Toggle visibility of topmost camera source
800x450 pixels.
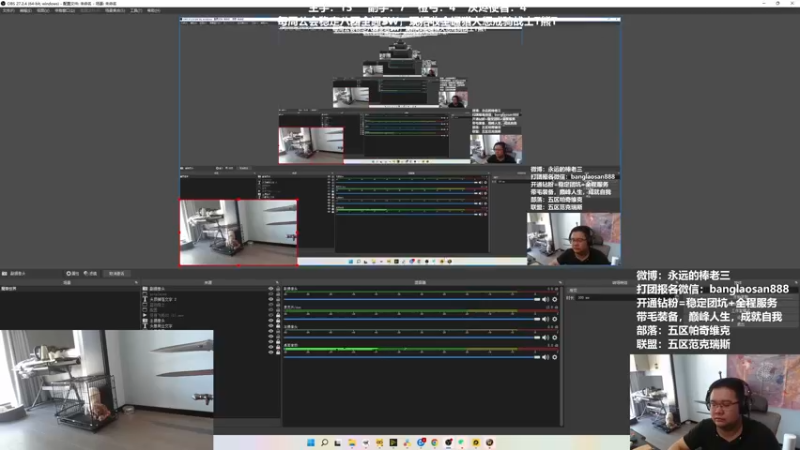coord(271,289)
